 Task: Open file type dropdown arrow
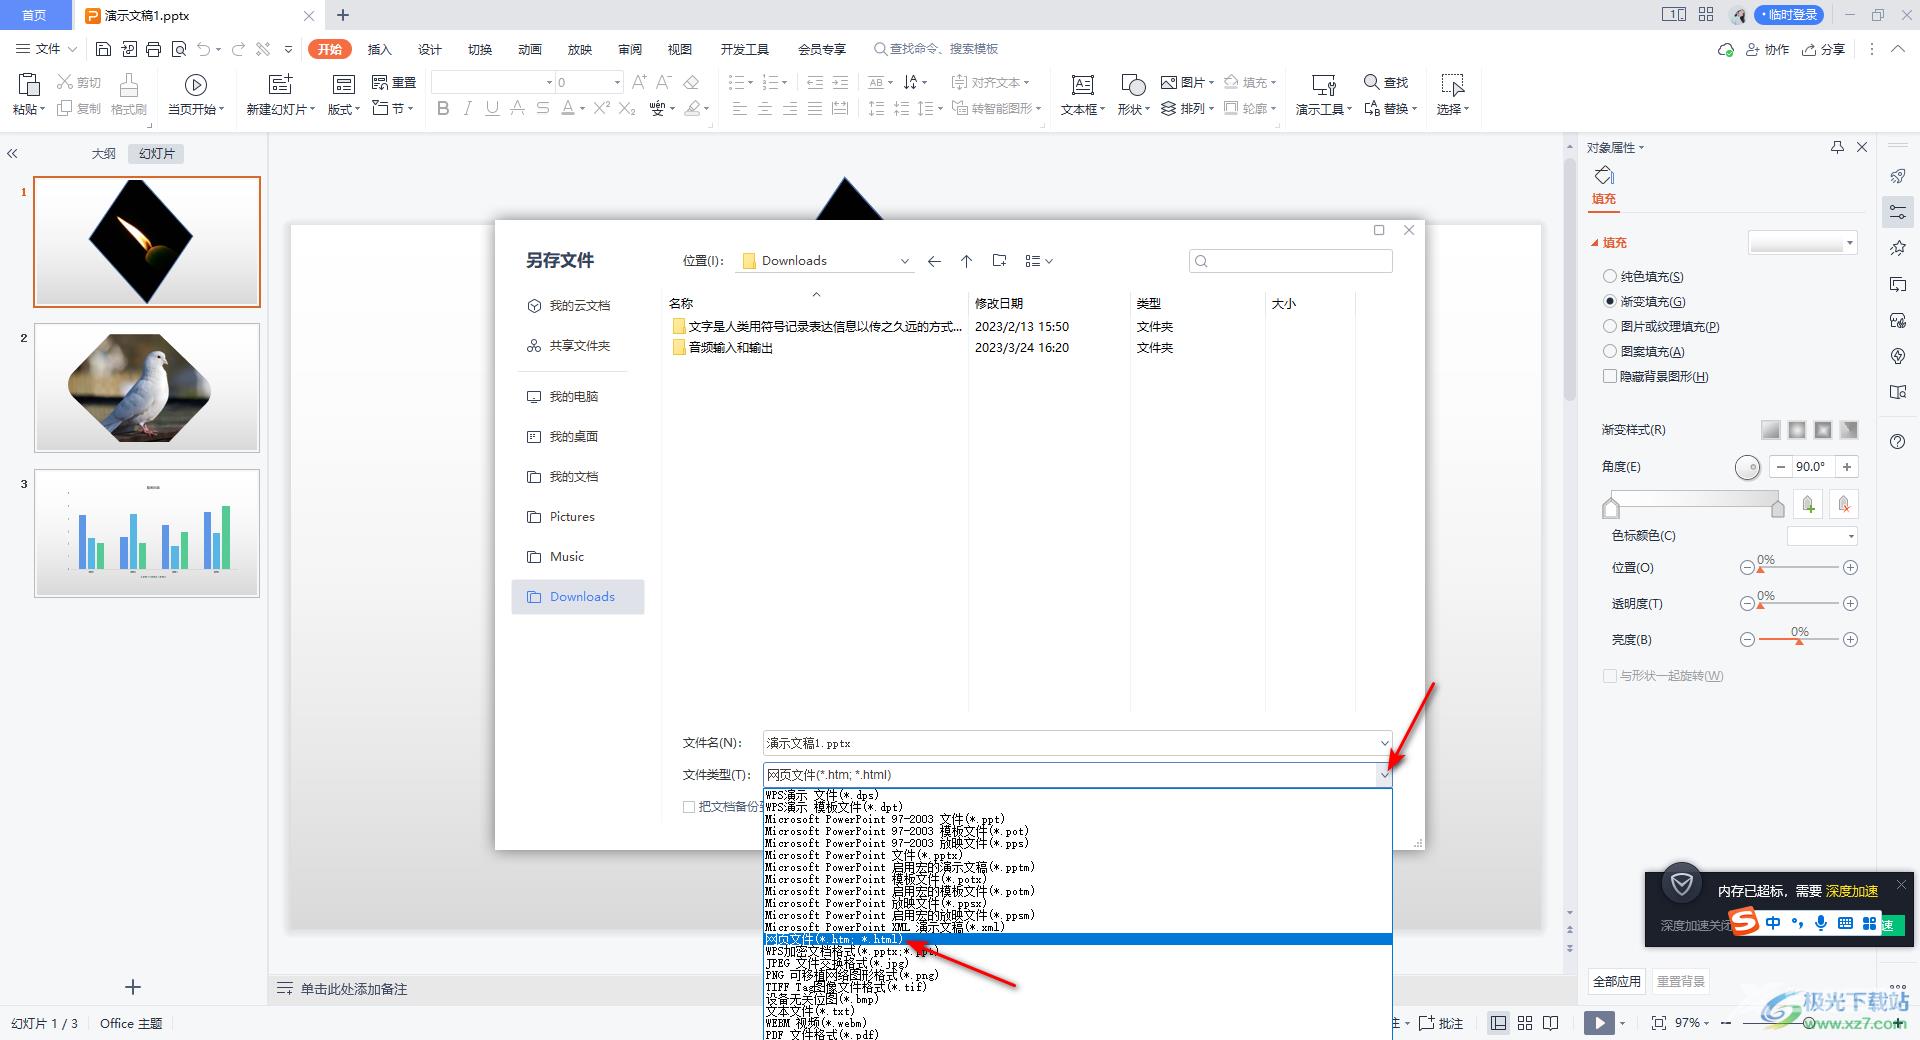click(x=1384, y=775)
